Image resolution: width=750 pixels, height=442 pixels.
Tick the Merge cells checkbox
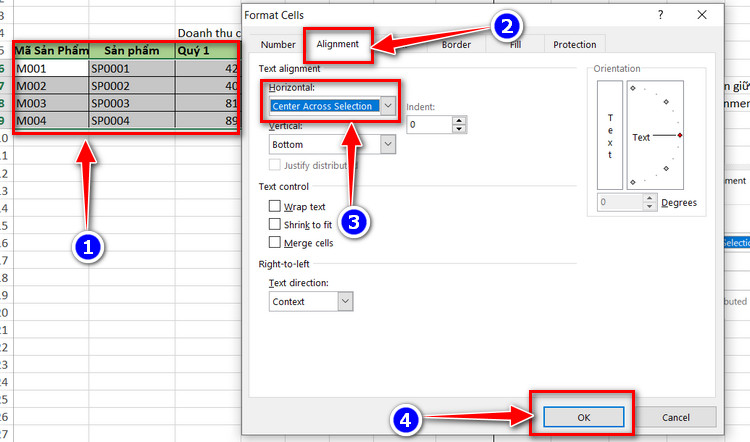(275, 242)
